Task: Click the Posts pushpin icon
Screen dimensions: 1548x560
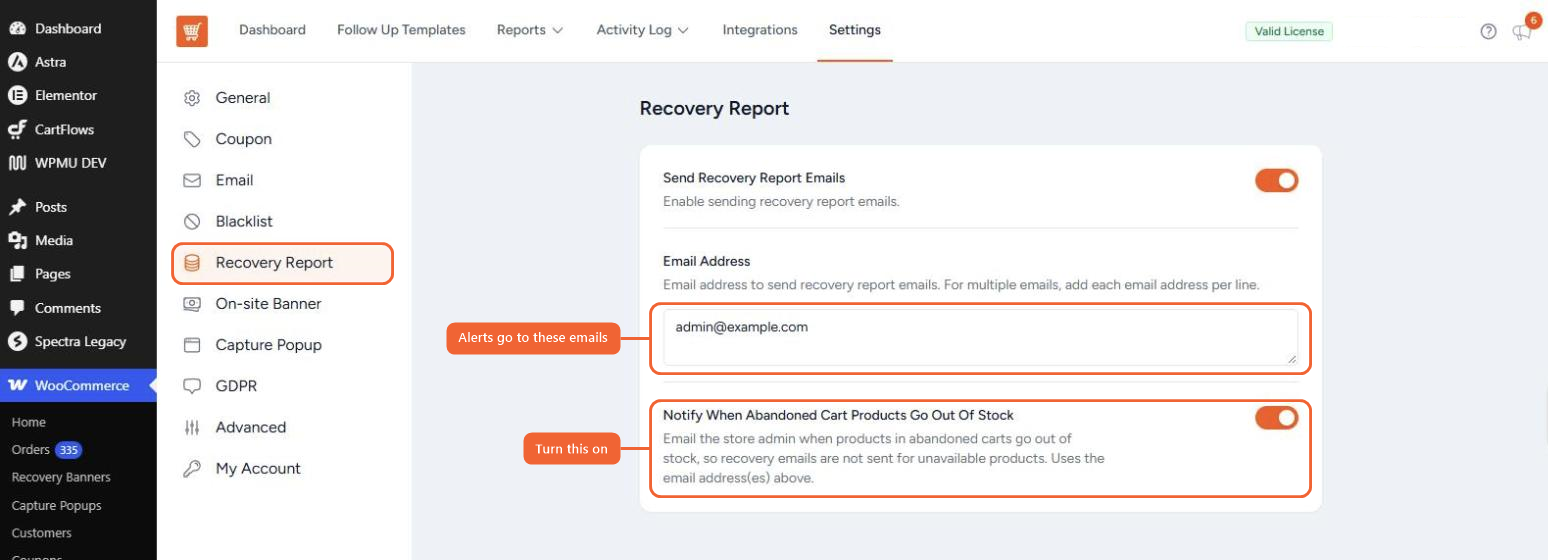Action: (x=17, y=207)
